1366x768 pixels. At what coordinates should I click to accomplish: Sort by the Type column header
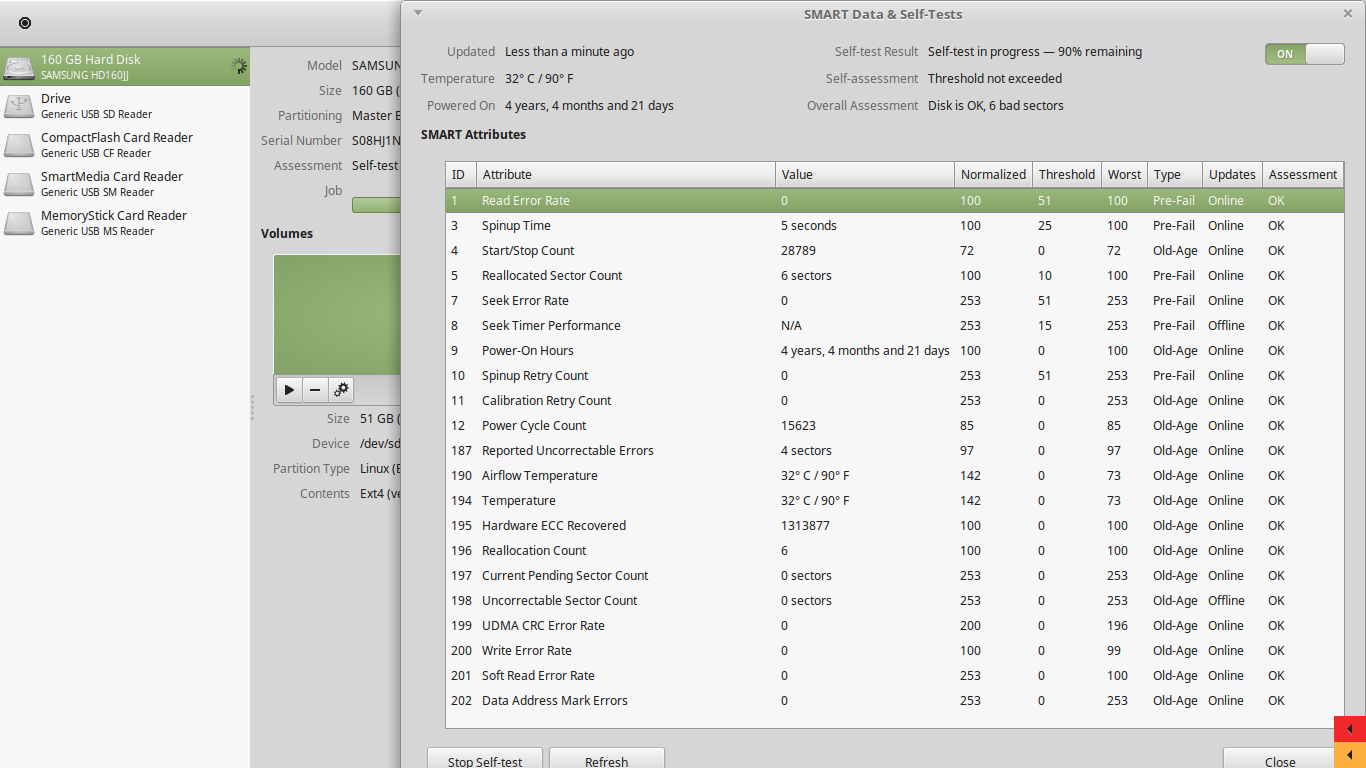(1175, 174)
